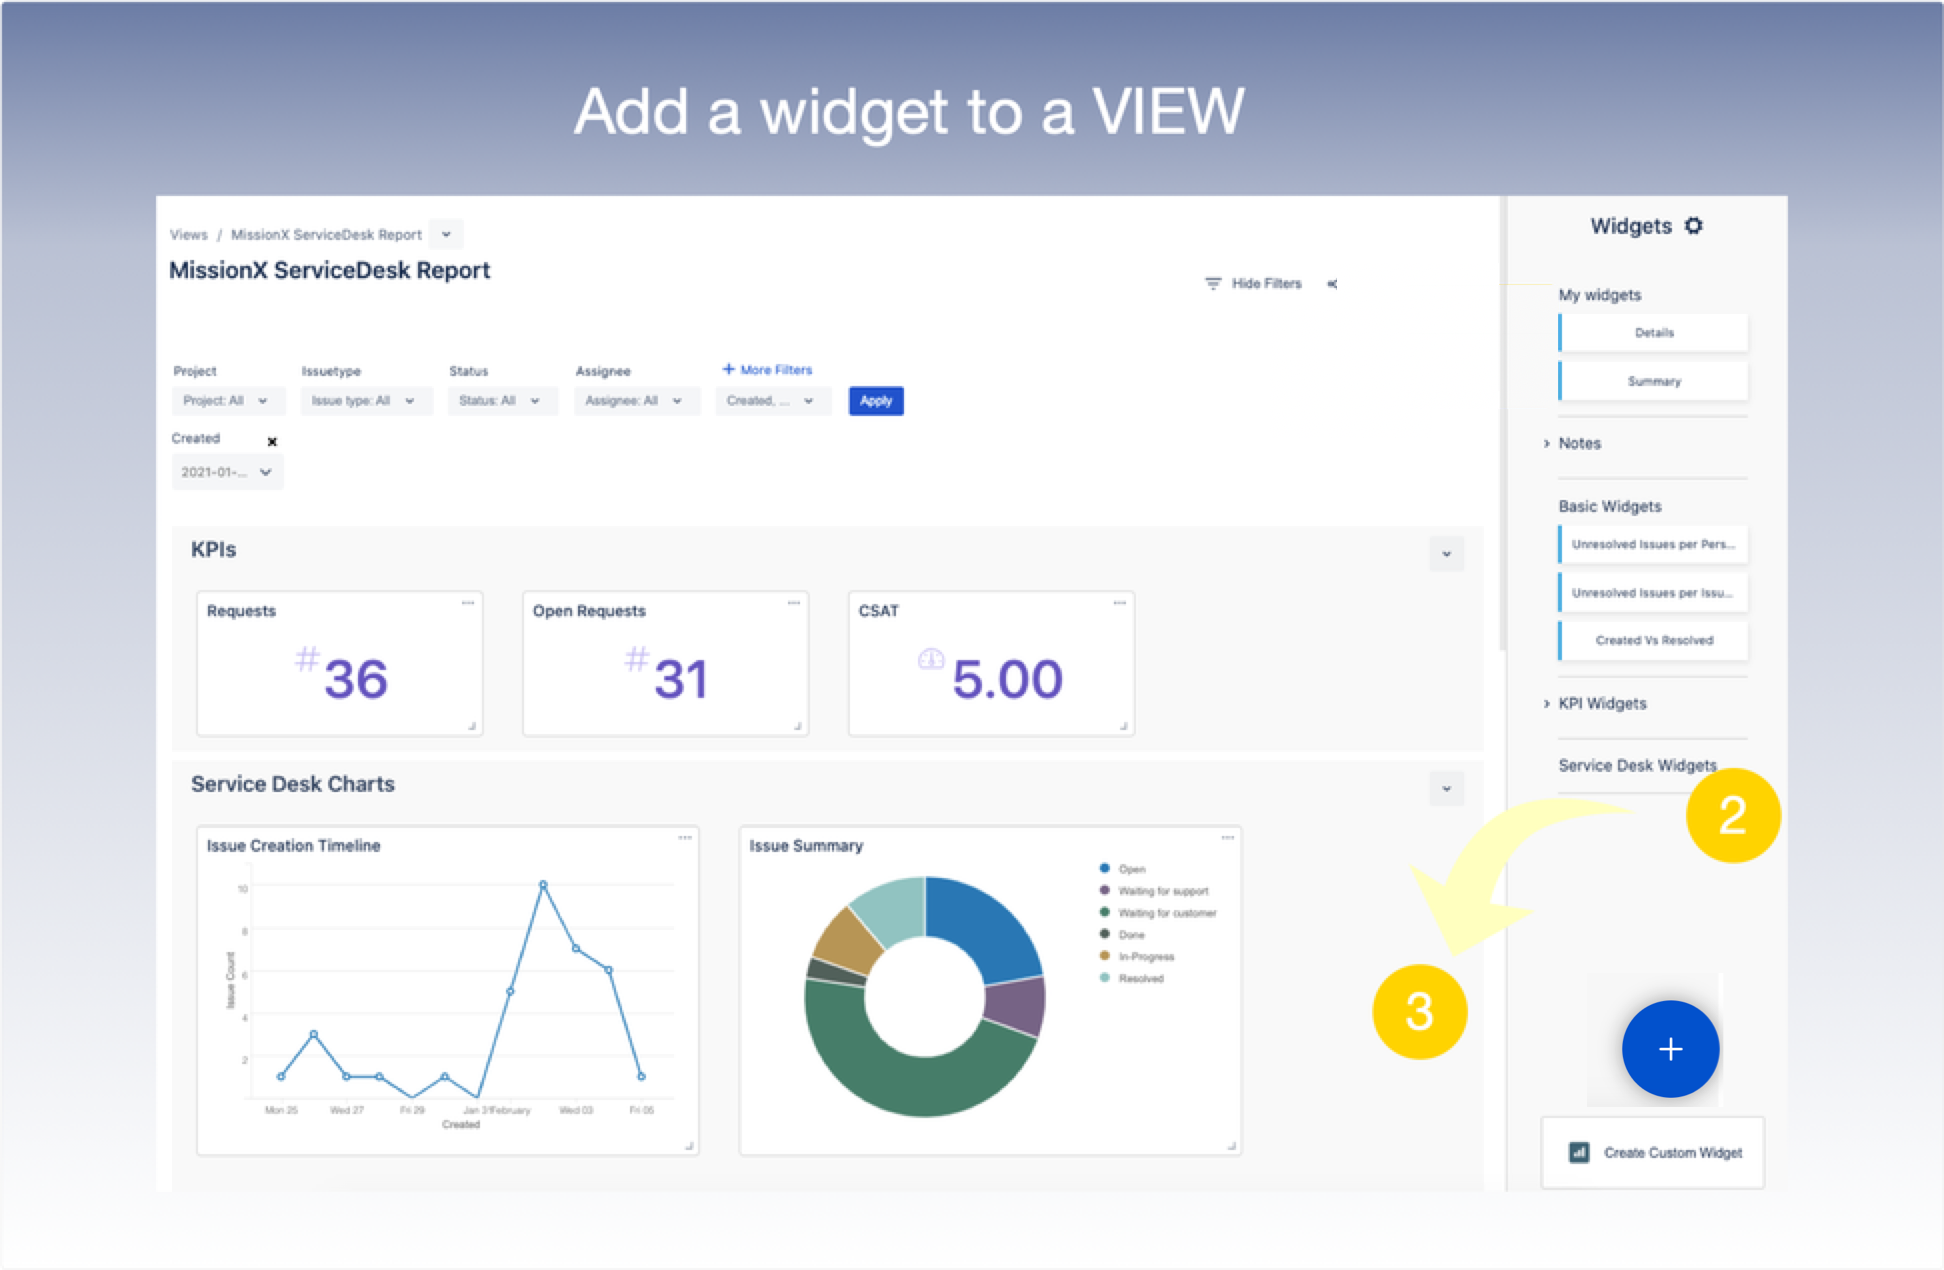Click the Views breadcrumb link

(188, 235)
